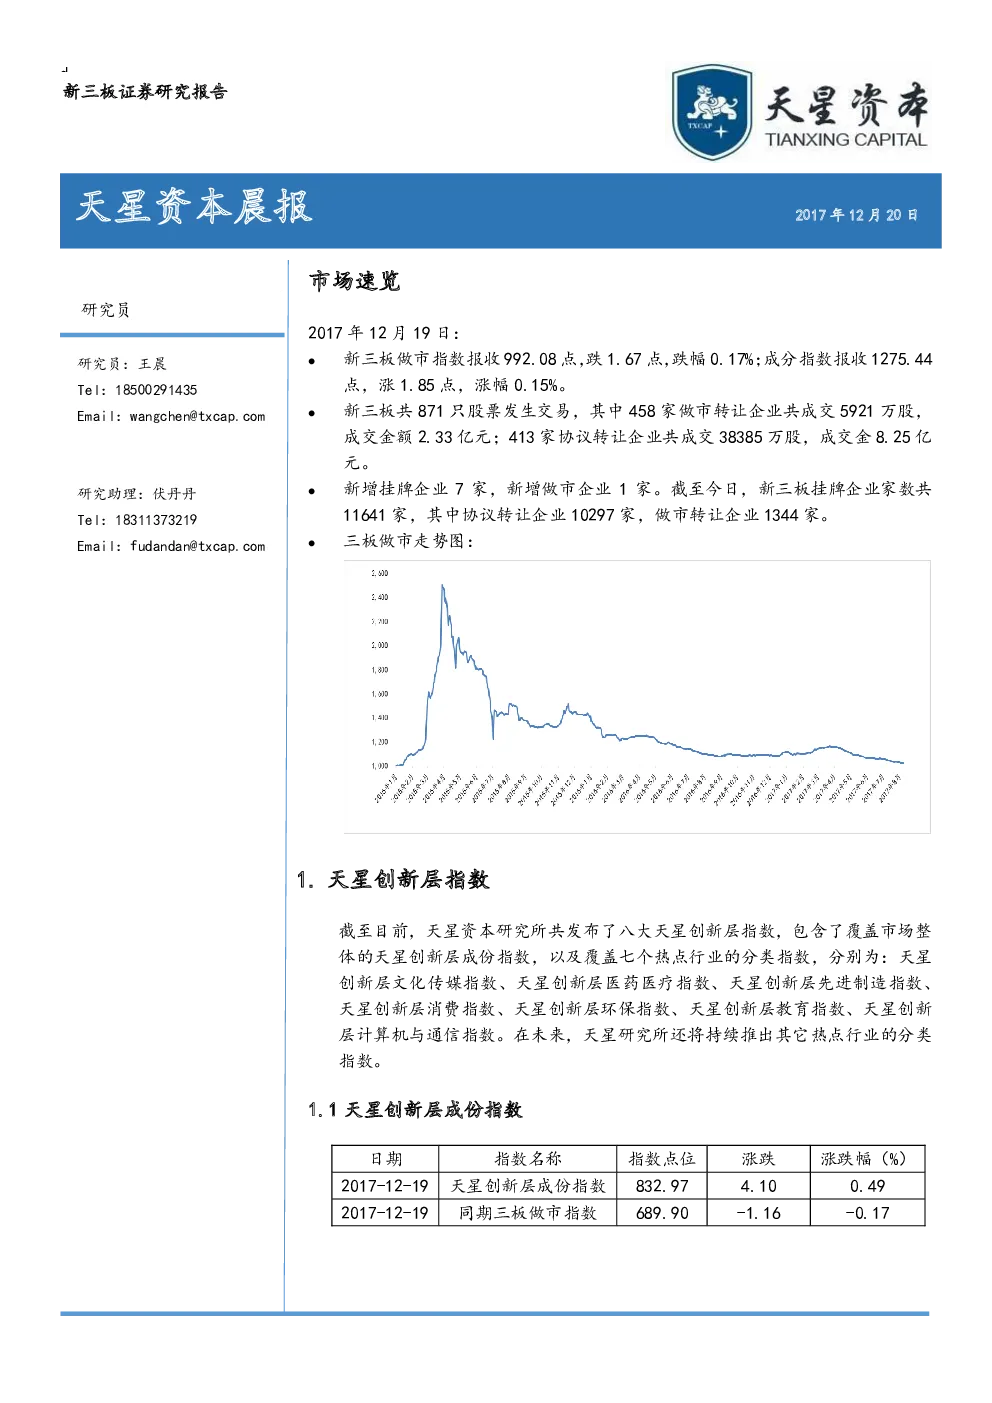Click the heading 1. 天星创新层指数
The image size is (992, 1403).
393,880
